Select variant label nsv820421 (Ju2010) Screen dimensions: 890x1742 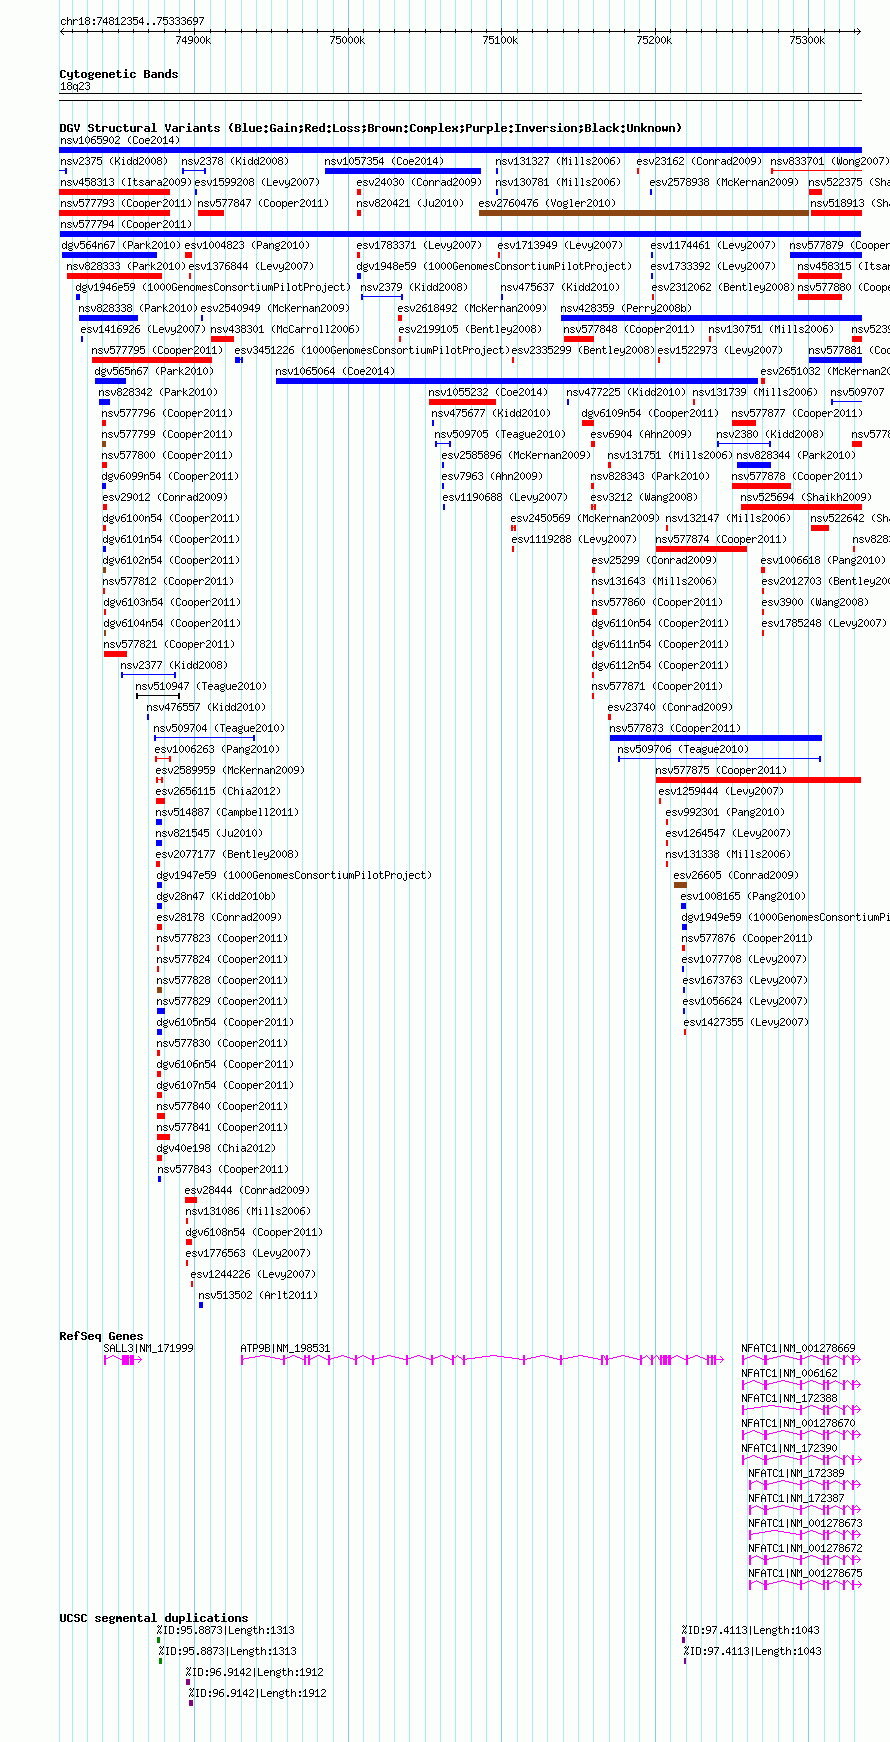[410, 203]
